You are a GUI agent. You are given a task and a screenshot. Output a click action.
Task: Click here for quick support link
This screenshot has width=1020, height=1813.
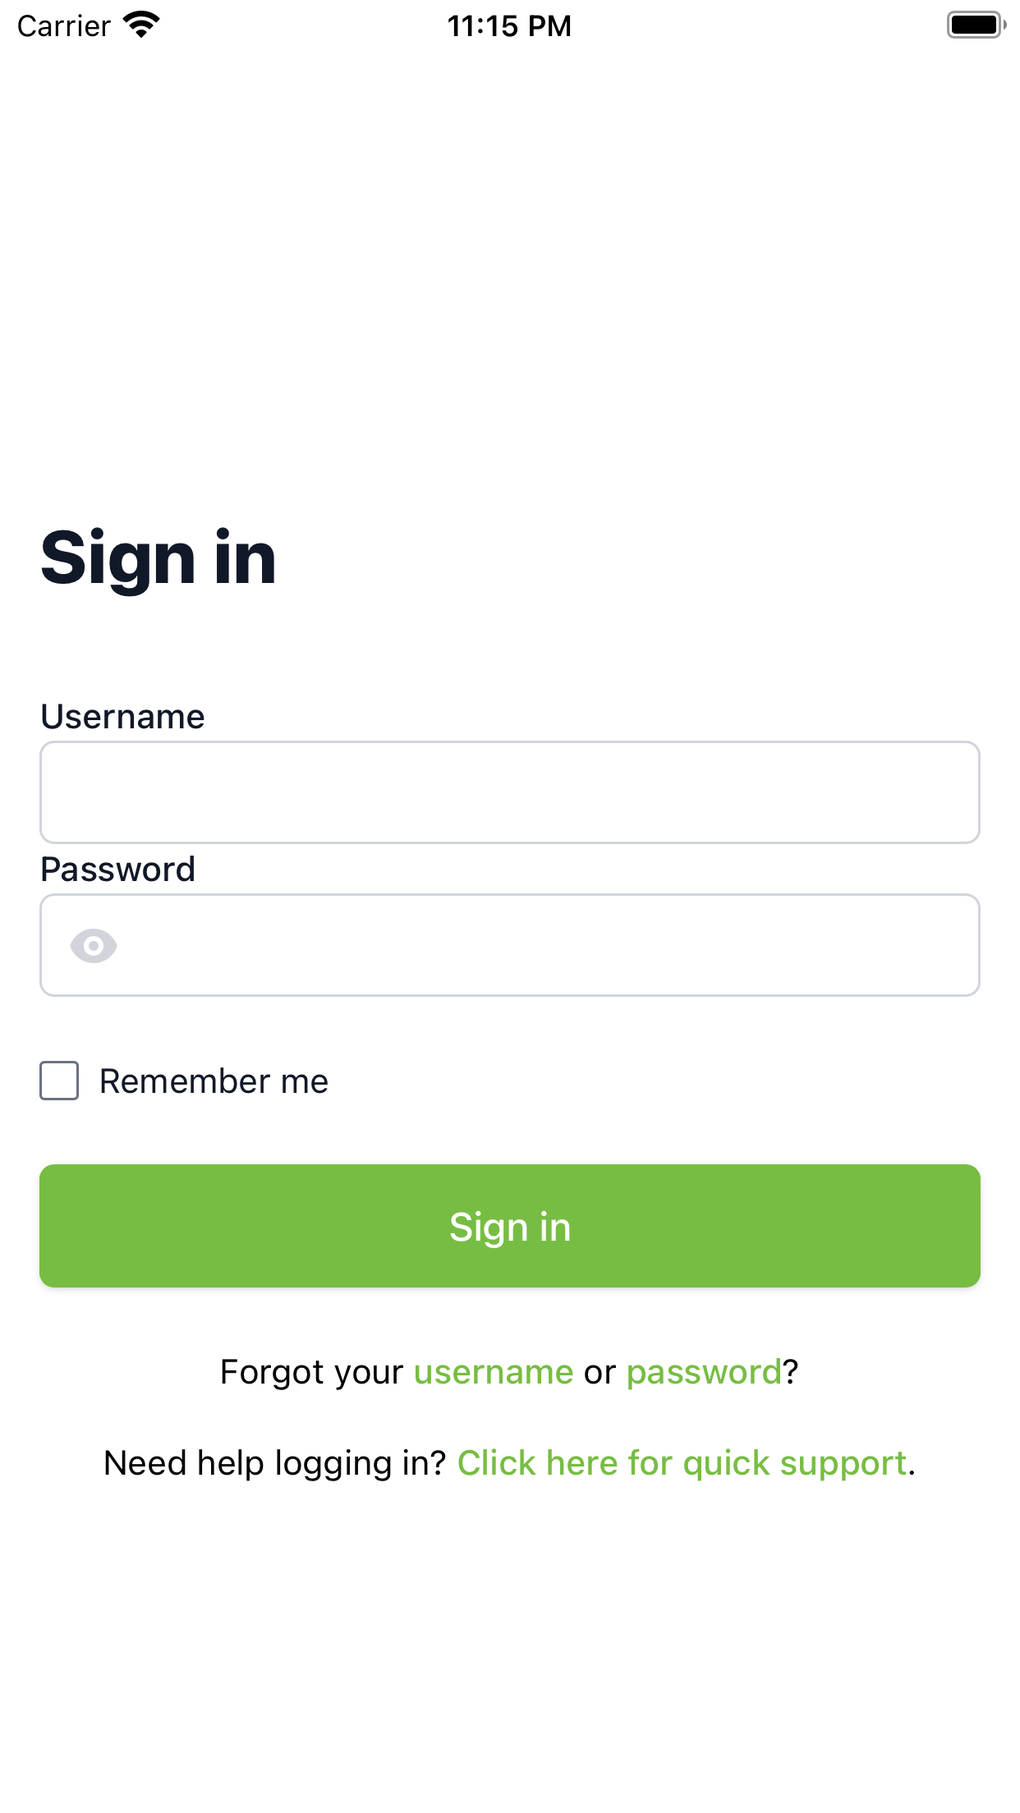coord(682,1463)
